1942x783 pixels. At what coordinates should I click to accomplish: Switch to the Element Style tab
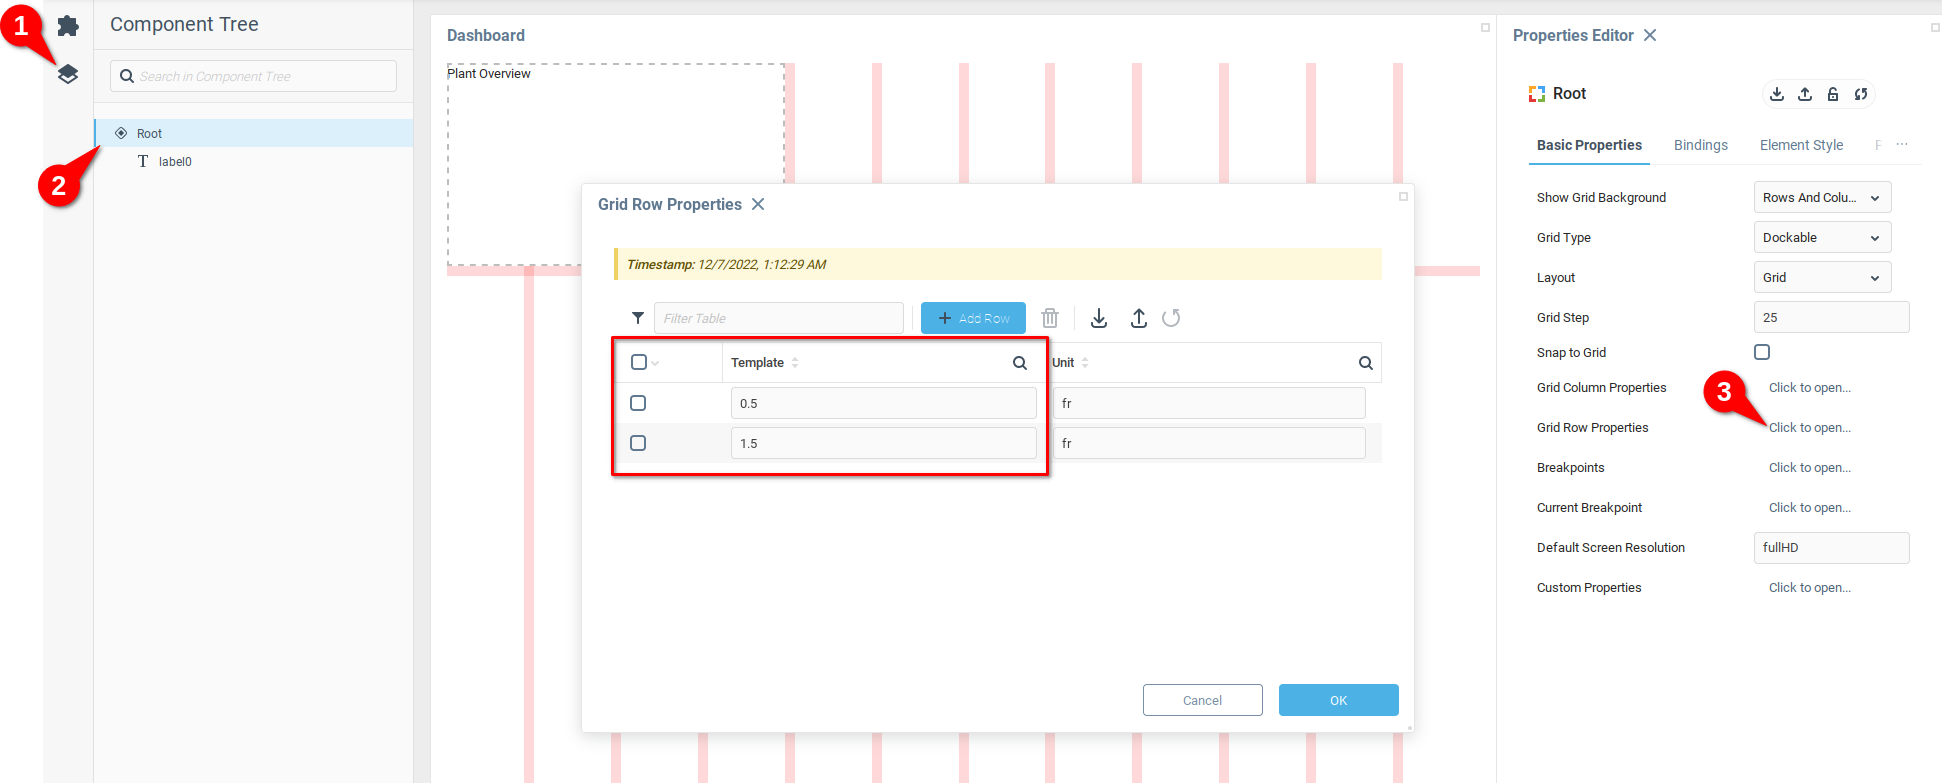1801,145
